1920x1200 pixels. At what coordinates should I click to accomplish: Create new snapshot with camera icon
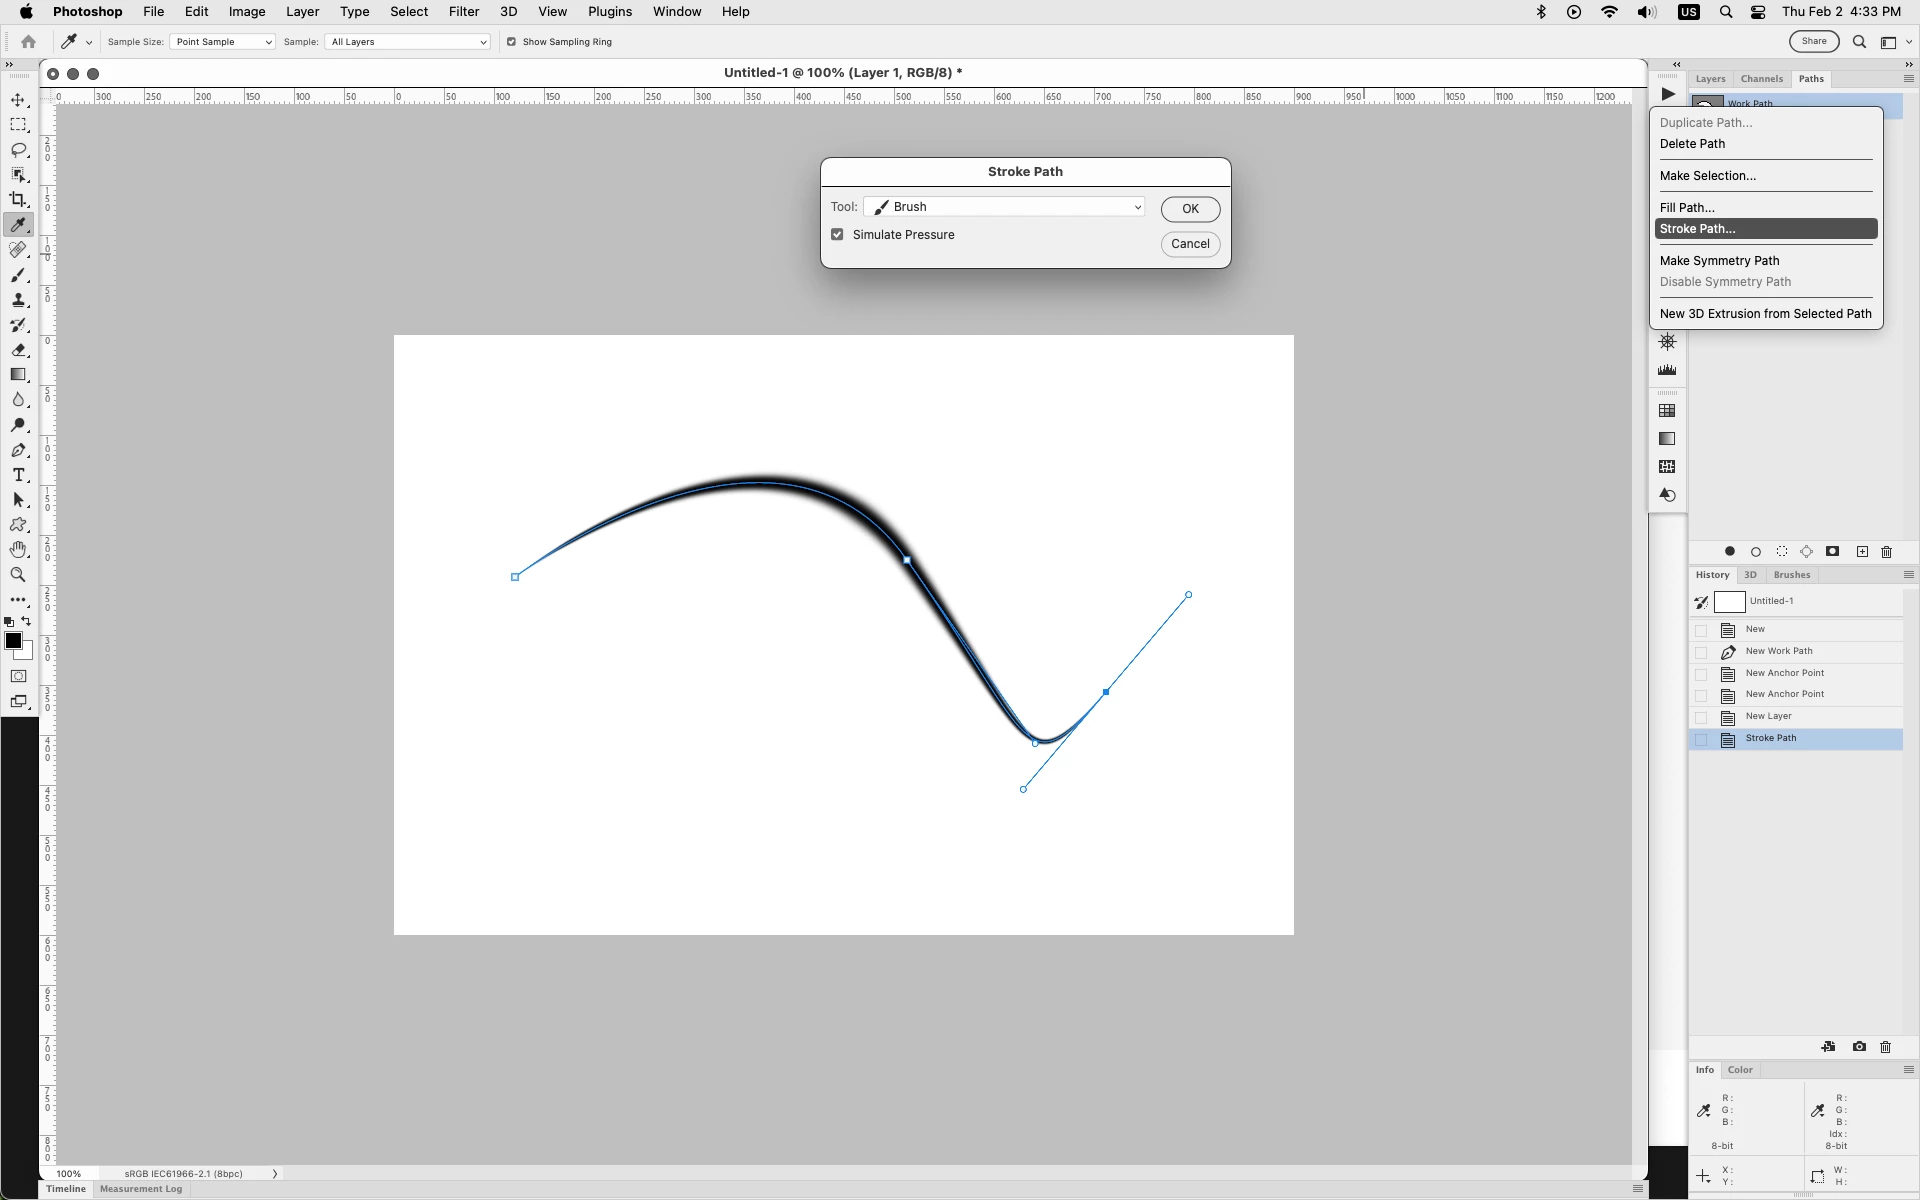pyautogui.click(x=1859, y=1047)
